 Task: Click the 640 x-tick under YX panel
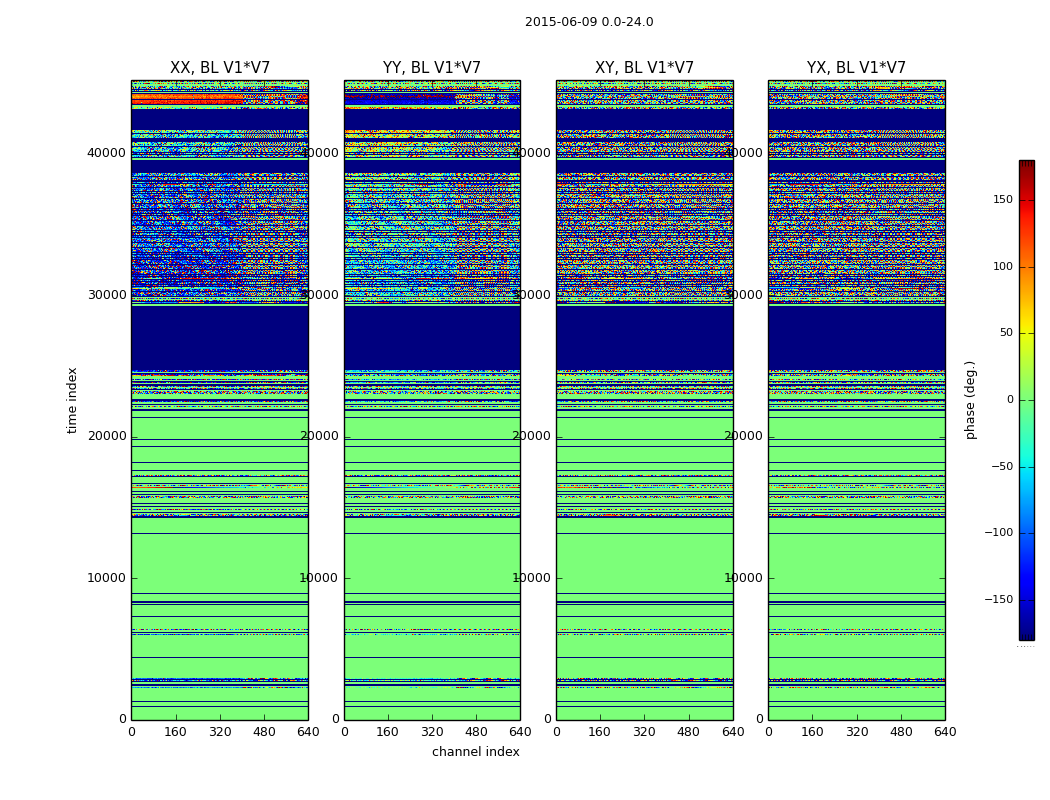[x=944, y=732]
